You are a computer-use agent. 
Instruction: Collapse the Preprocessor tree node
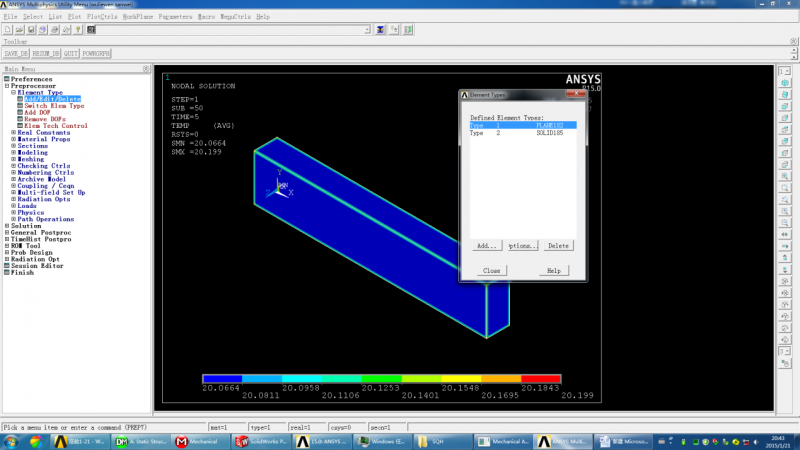click(x=7, y=86)
